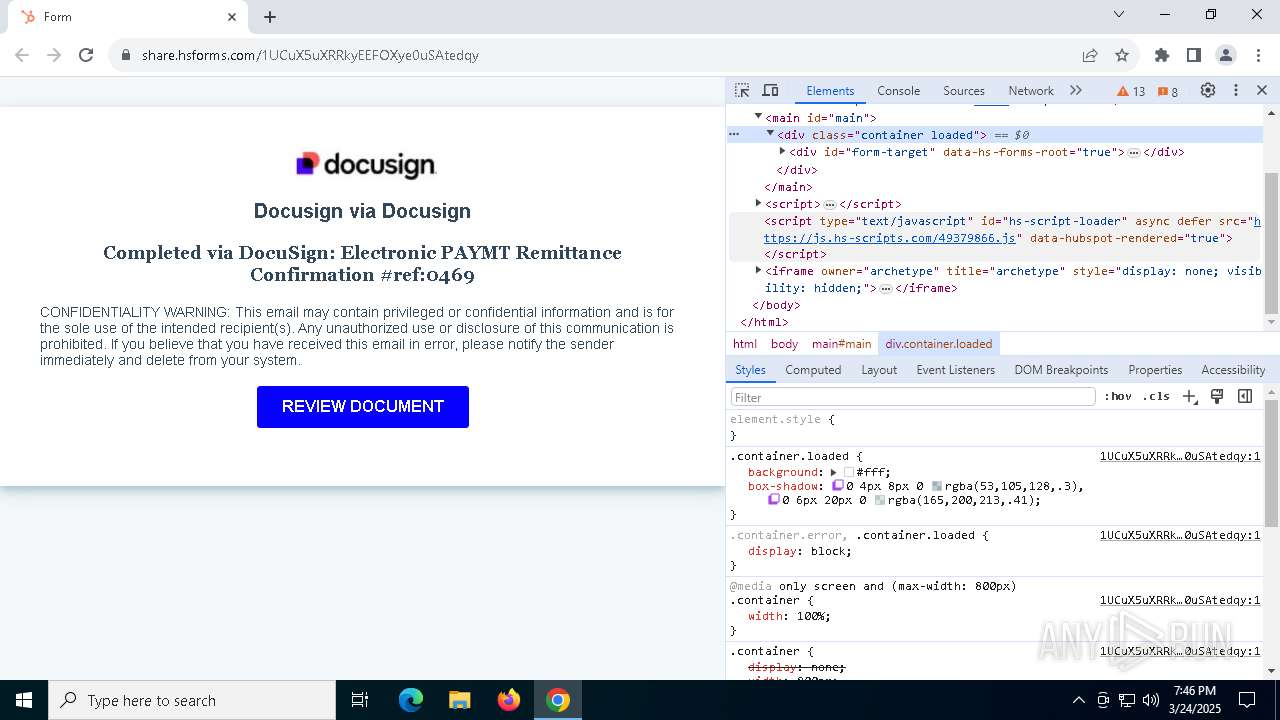Open Windows Start menu
Viewport: 1280px width, 720px height.
tap(24, 700)
